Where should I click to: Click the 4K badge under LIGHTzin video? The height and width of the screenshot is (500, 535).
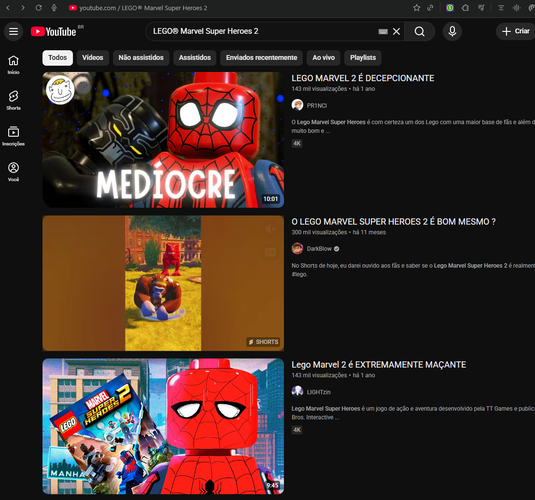point(297,430)
